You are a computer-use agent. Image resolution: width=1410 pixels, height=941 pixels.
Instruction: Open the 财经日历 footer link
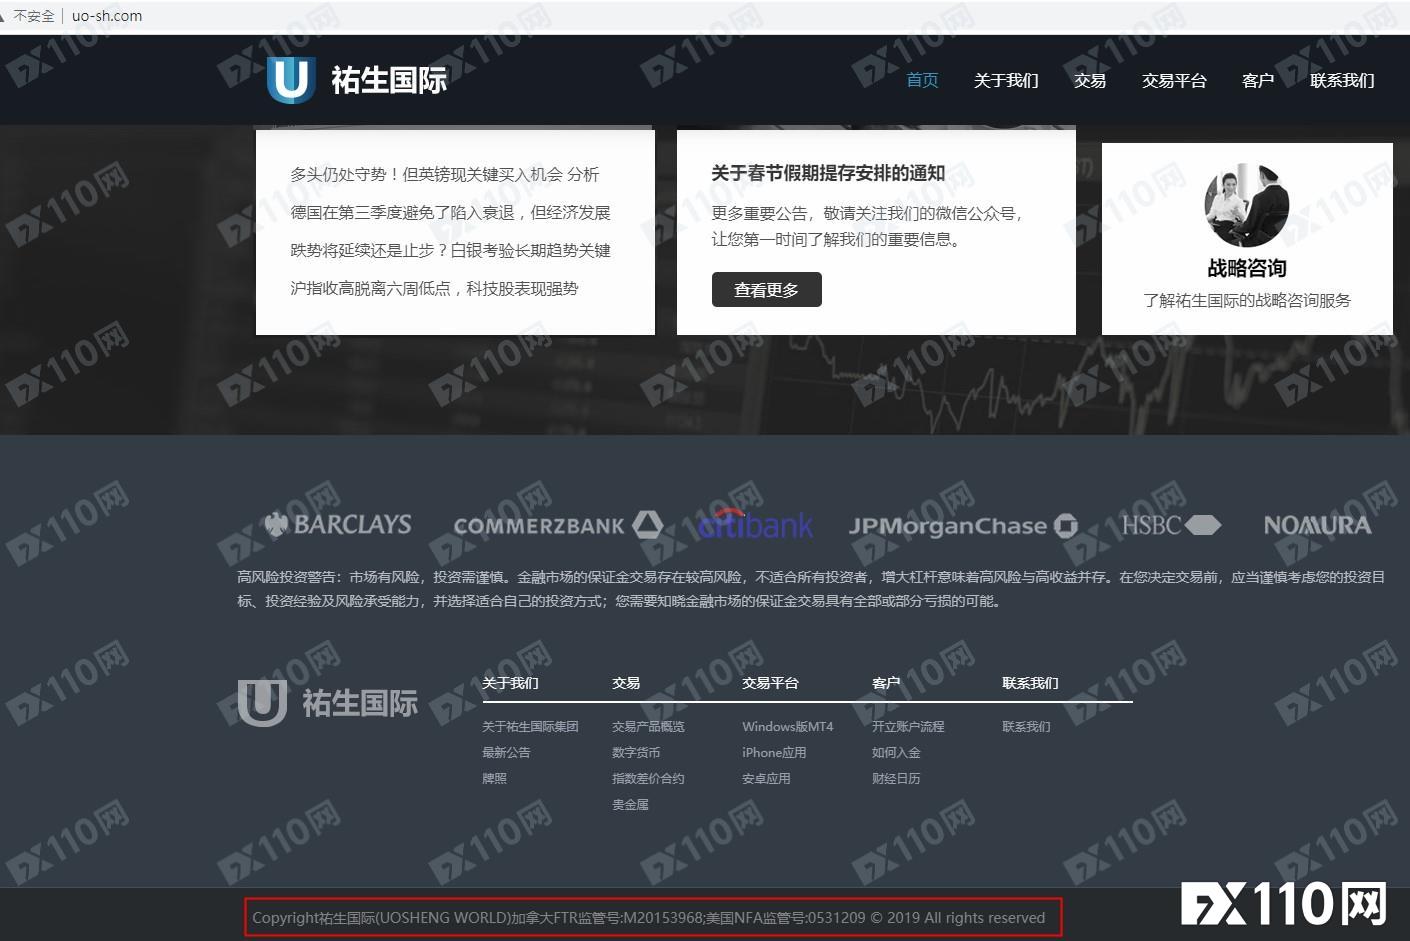coord(896,778)
